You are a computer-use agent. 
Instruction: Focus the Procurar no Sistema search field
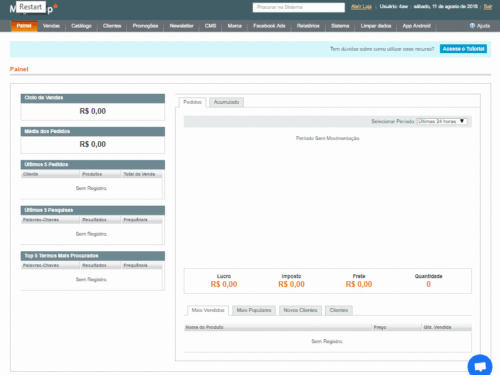299,7
